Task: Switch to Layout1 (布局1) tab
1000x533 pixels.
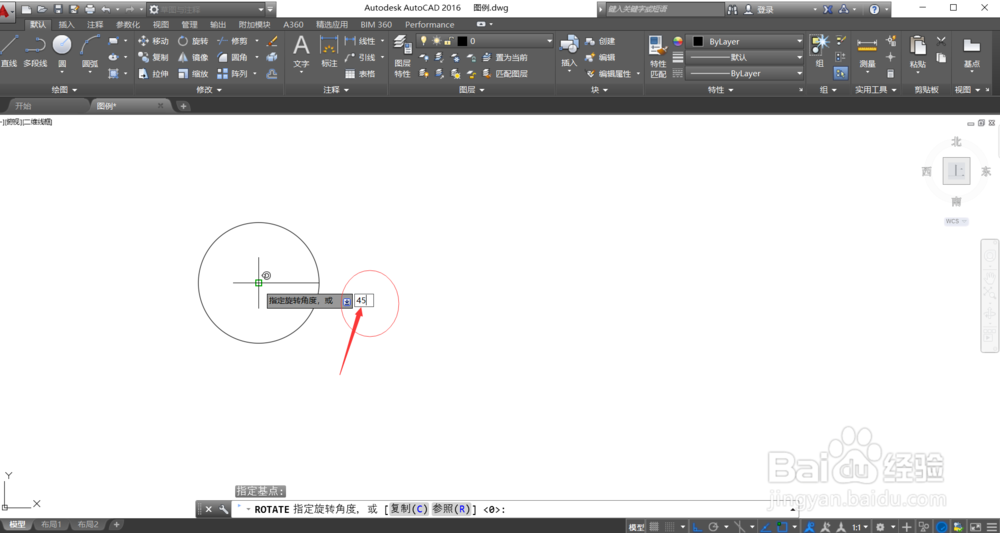Action: click(x=51, y=525)
